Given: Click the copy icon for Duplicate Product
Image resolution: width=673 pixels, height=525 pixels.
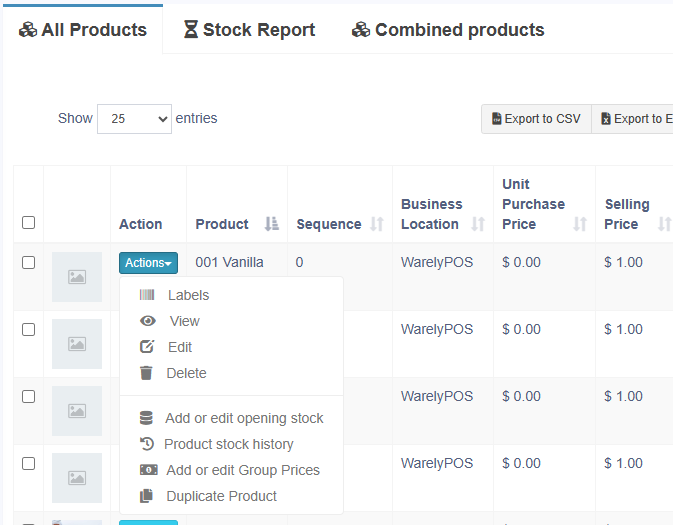Looking at the screenshot, I should point(147,496).
